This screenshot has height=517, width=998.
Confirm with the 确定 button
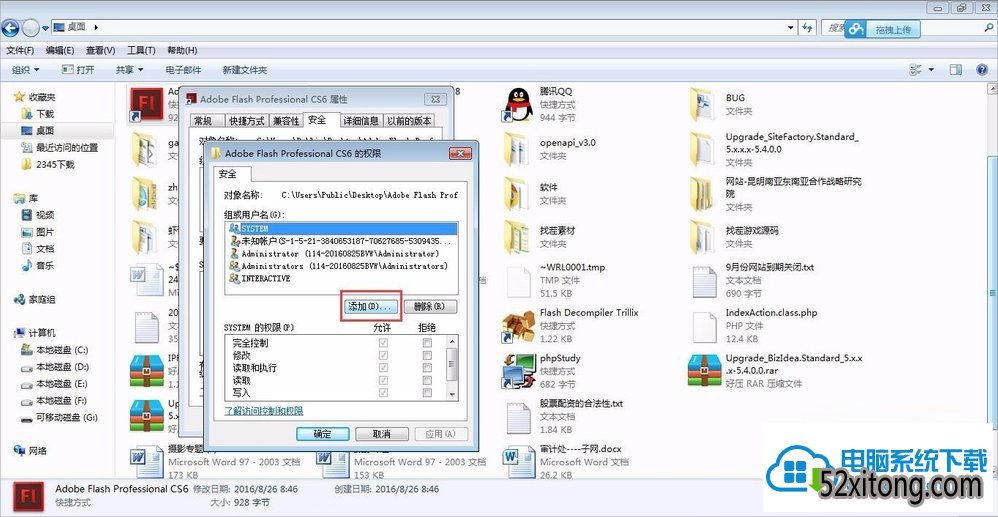tap(323, 434)
